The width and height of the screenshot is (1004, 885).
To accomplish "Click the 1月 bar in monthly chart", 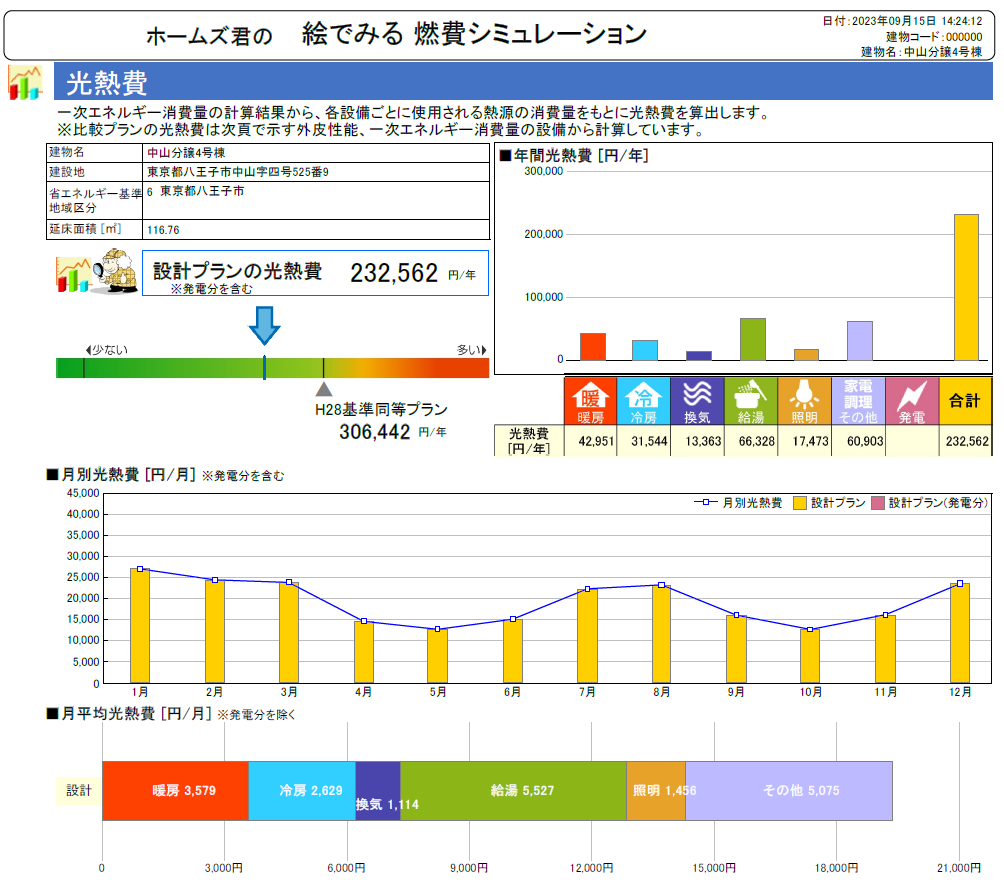I will (x=140, y=626).
